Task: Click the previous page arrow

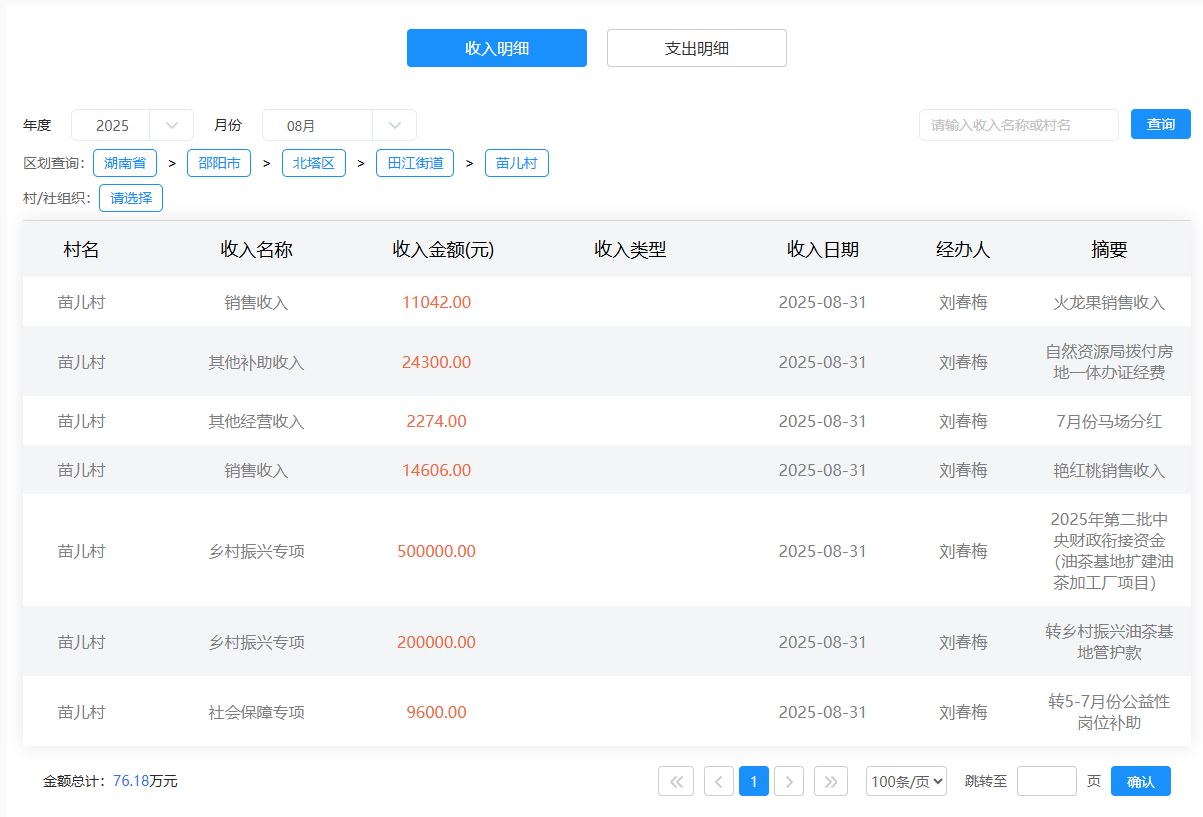Action: point(719,781)
